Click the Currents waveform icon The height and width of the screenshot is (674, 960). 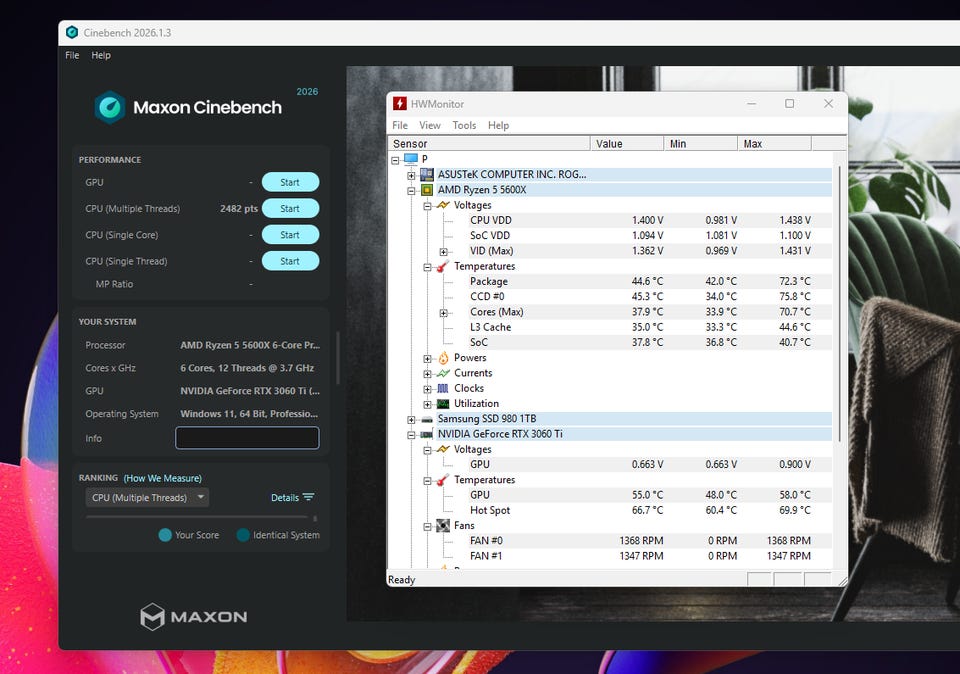point(443,373)
